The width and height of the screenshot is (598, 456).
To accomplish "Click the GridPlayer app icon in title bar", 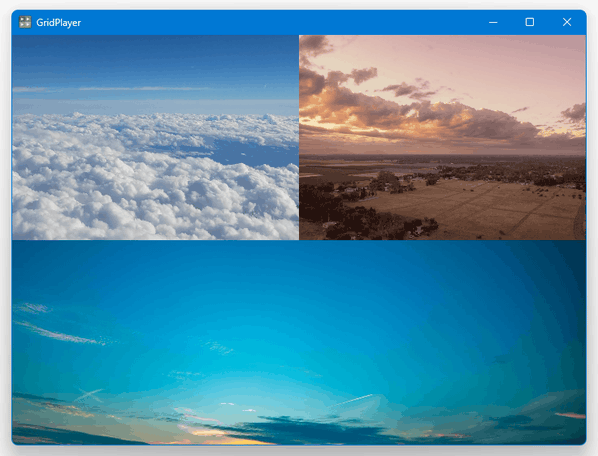I will (x=25, y=22).
